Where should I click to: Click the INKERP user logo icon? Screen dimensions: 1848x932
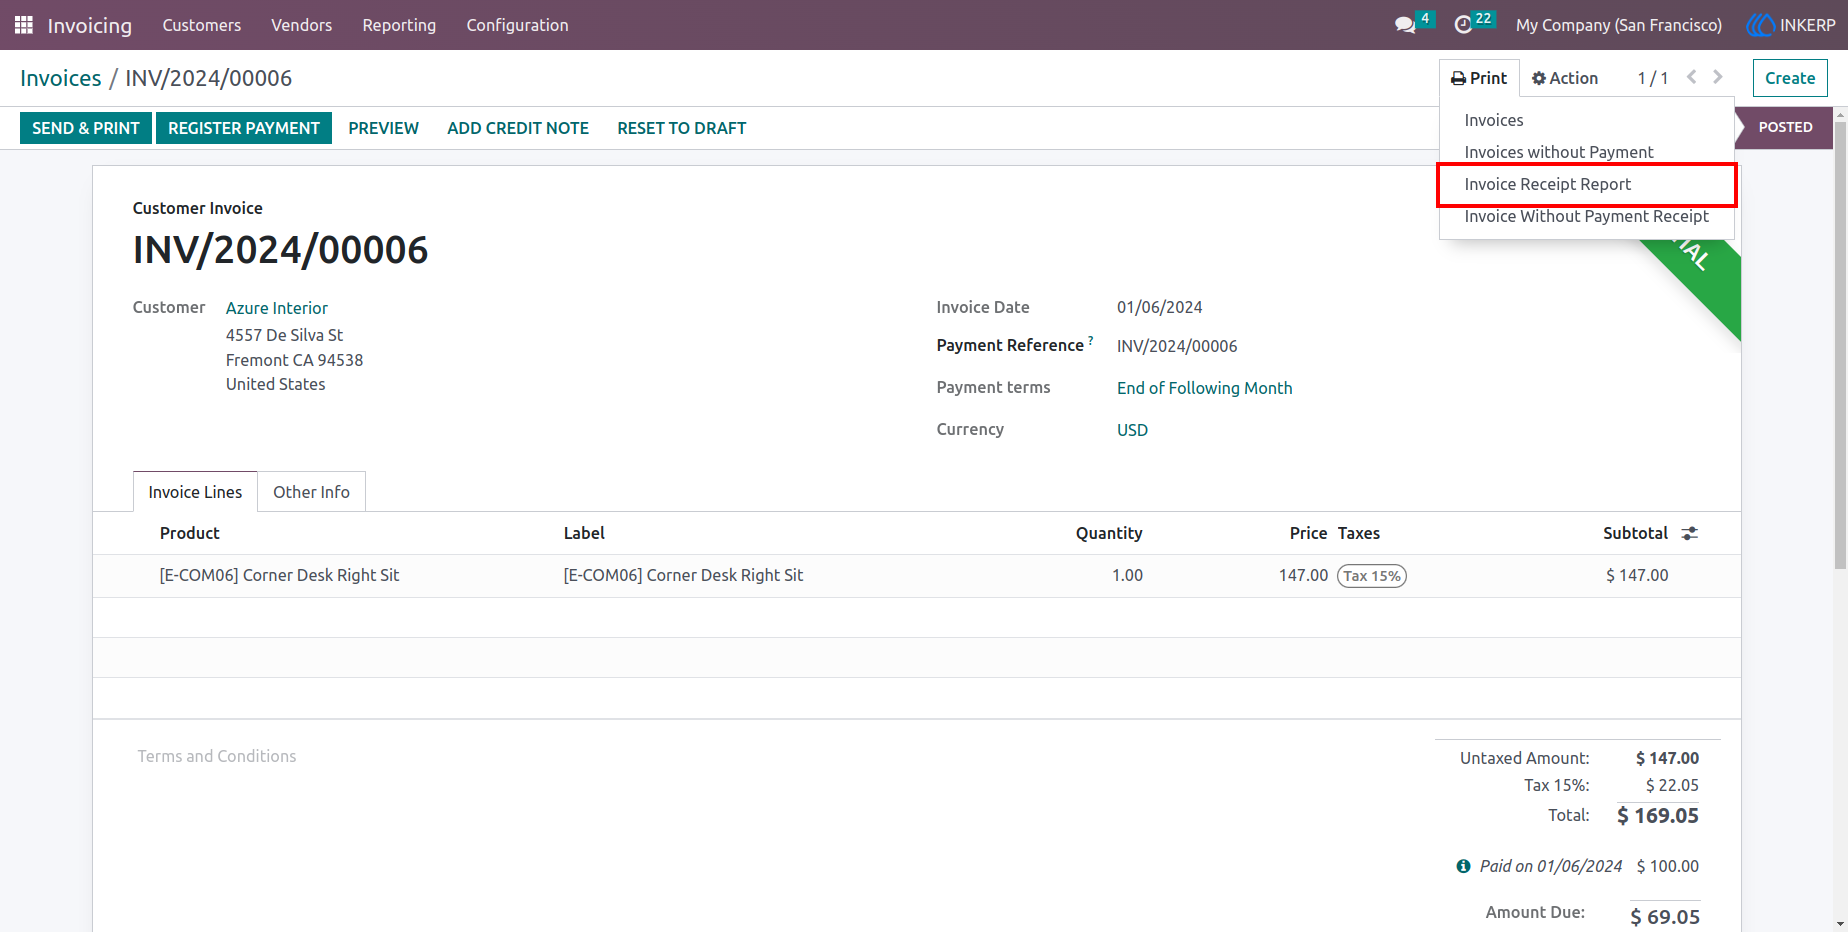[1760, 25]
